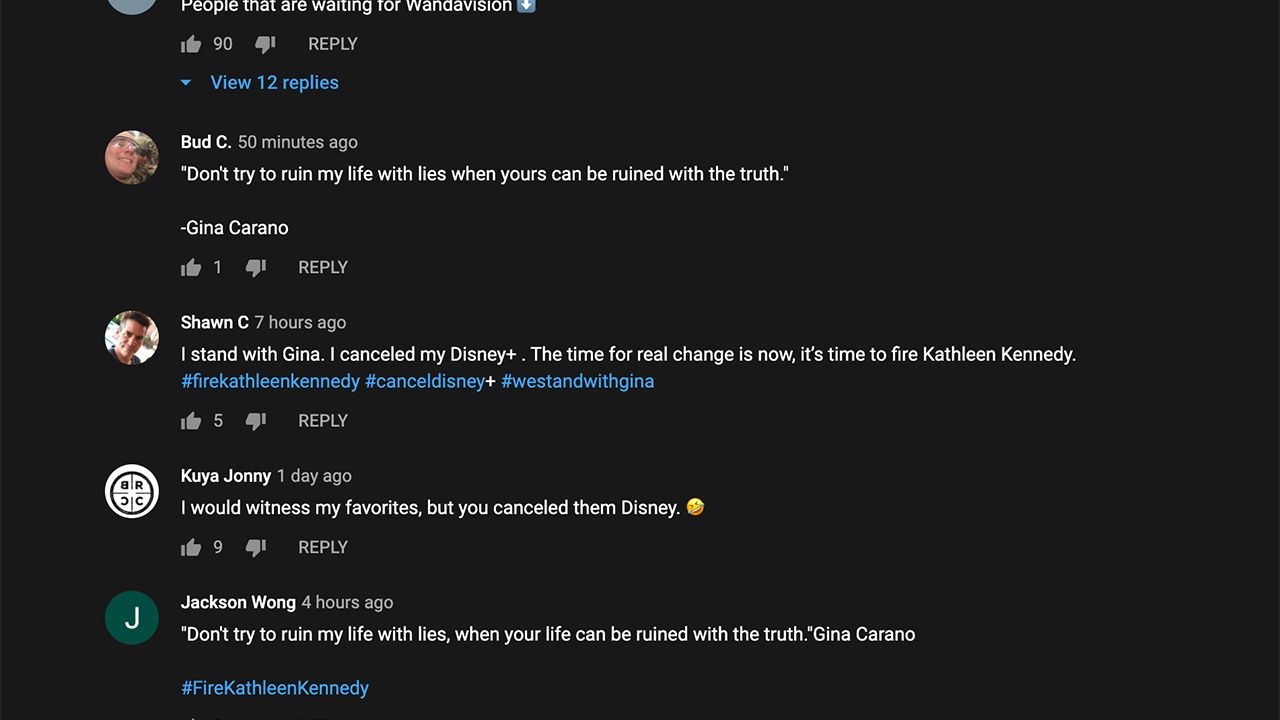1280x720 pixels.
Task: Reply to Shawn C's comment
Action: point(323,421)
